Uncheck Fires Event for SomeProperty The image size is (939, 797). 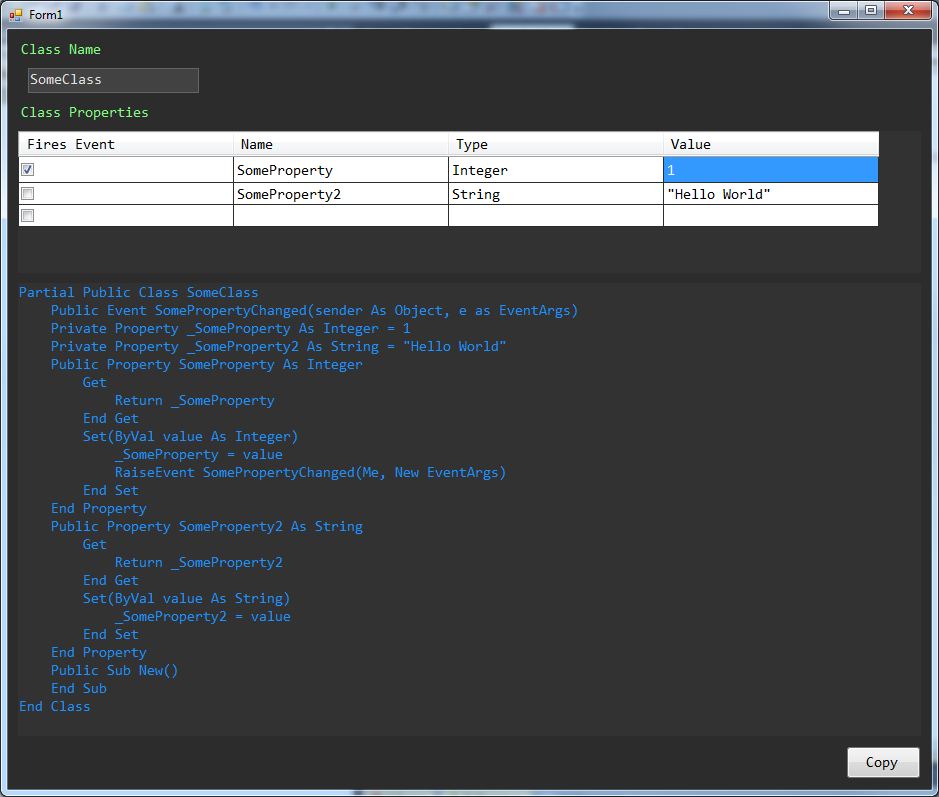coord(28,169)
